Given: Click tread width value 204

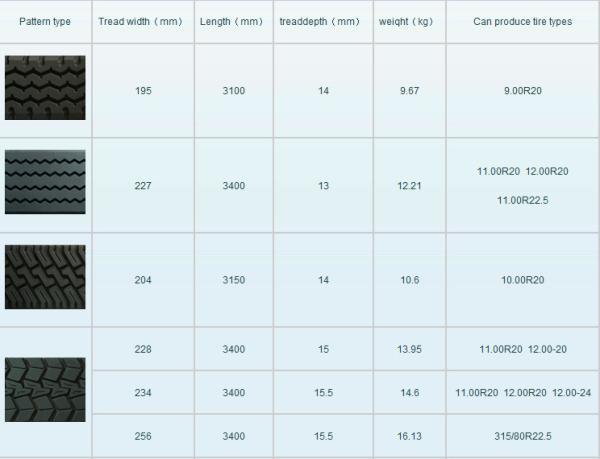Looking at the screenshot, I should 143,280.
